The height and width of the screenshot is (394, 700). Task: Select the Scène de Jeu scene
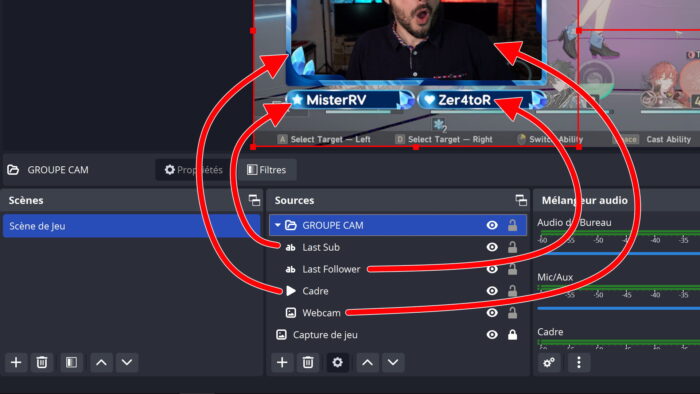point(132,226)
